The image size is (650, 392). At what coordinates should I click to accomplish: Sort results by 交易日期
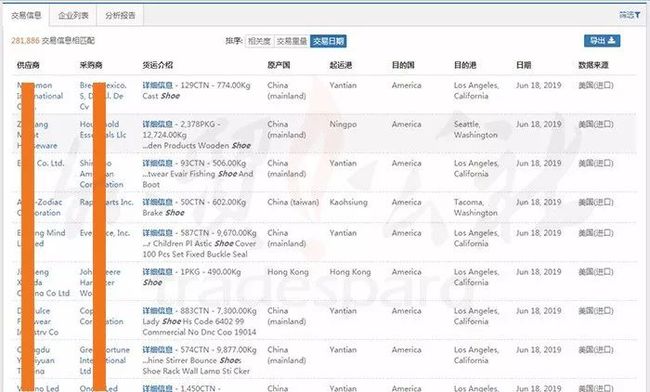click(328, 41)
